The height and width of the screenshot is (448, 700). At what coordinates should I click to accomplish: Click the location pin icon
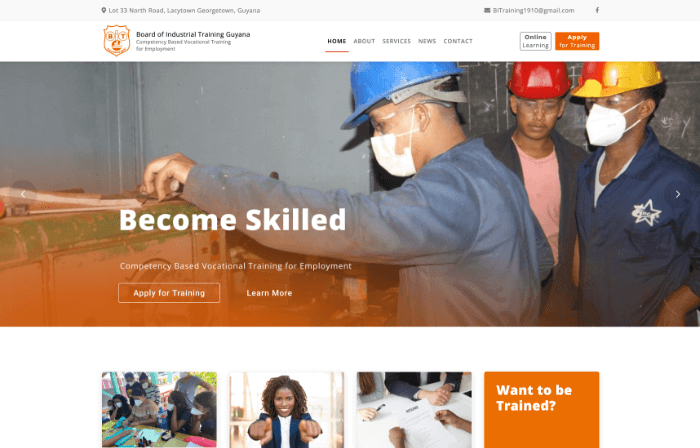[104, 10]
